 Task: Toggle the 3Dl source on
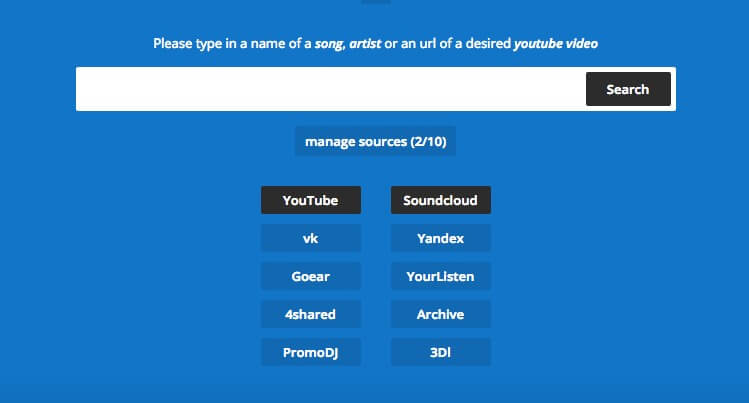[x=440, y=352]
